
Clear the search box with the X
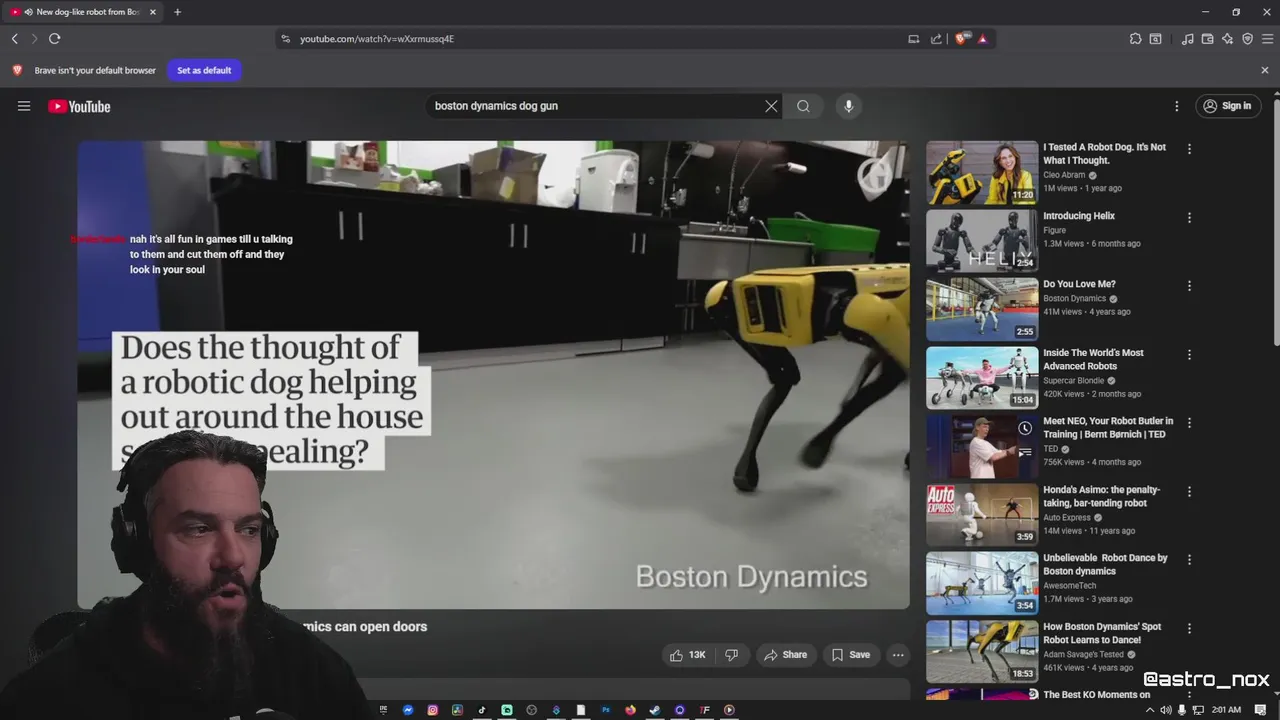point(771,106)
